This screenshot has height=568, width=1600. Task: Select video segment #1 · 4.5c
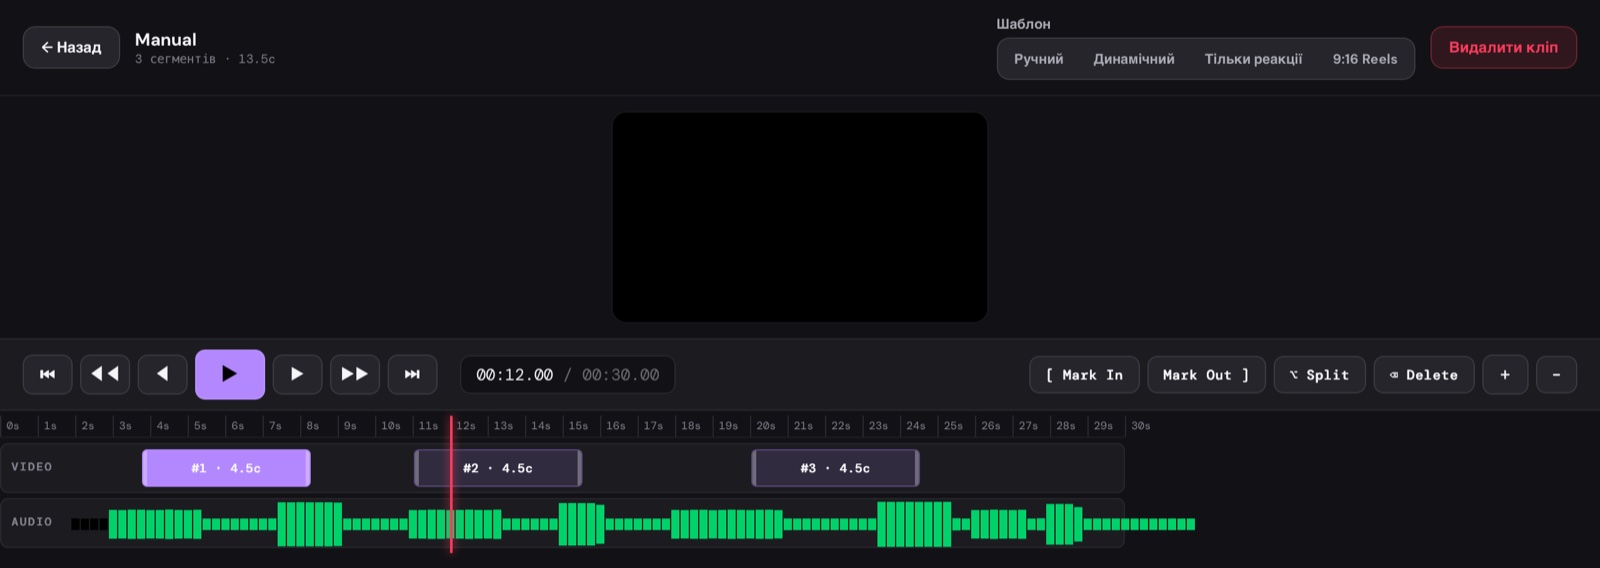click(226, 468)
